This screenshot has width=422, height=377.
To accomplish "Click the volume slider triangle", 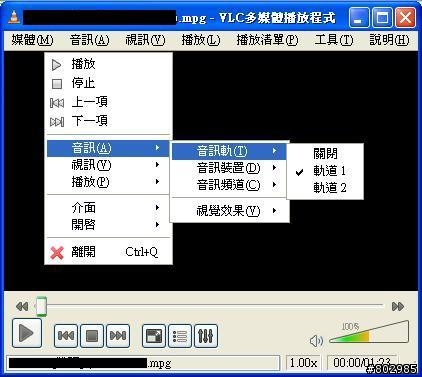I will [369, 332].
